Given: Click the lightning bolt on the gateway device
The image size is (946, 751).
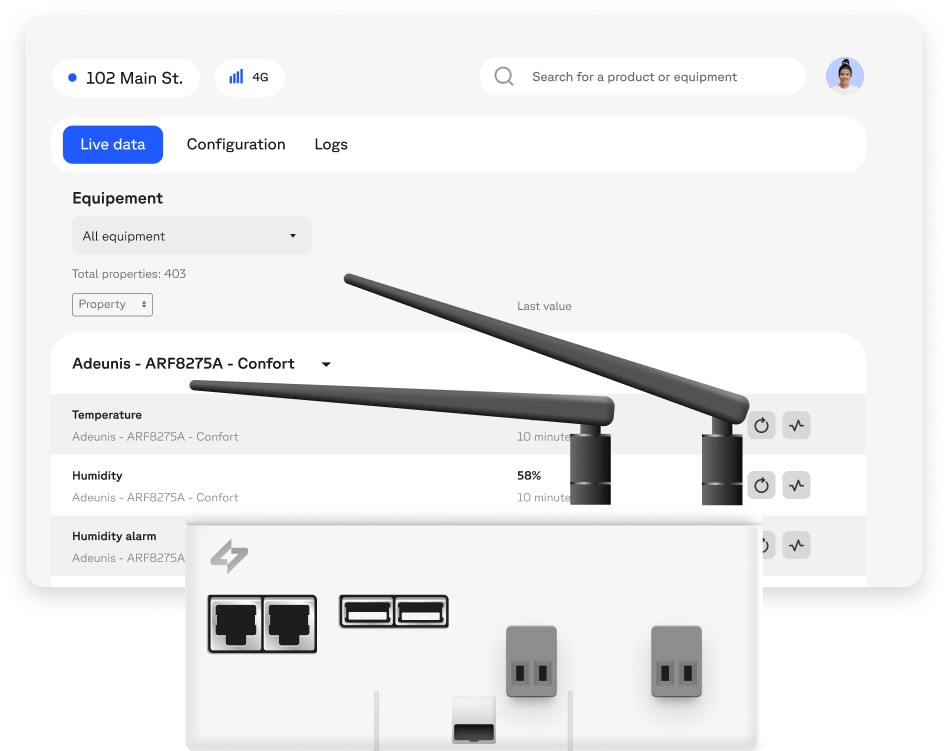Looking at the screenshot, I should (x=229, y=557).
